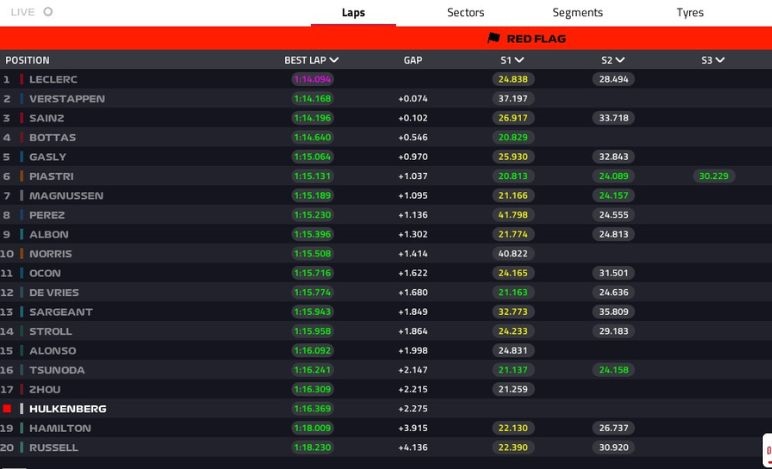
Task: Switch to the Sectors tab
Action: click(x=465, y=13)
